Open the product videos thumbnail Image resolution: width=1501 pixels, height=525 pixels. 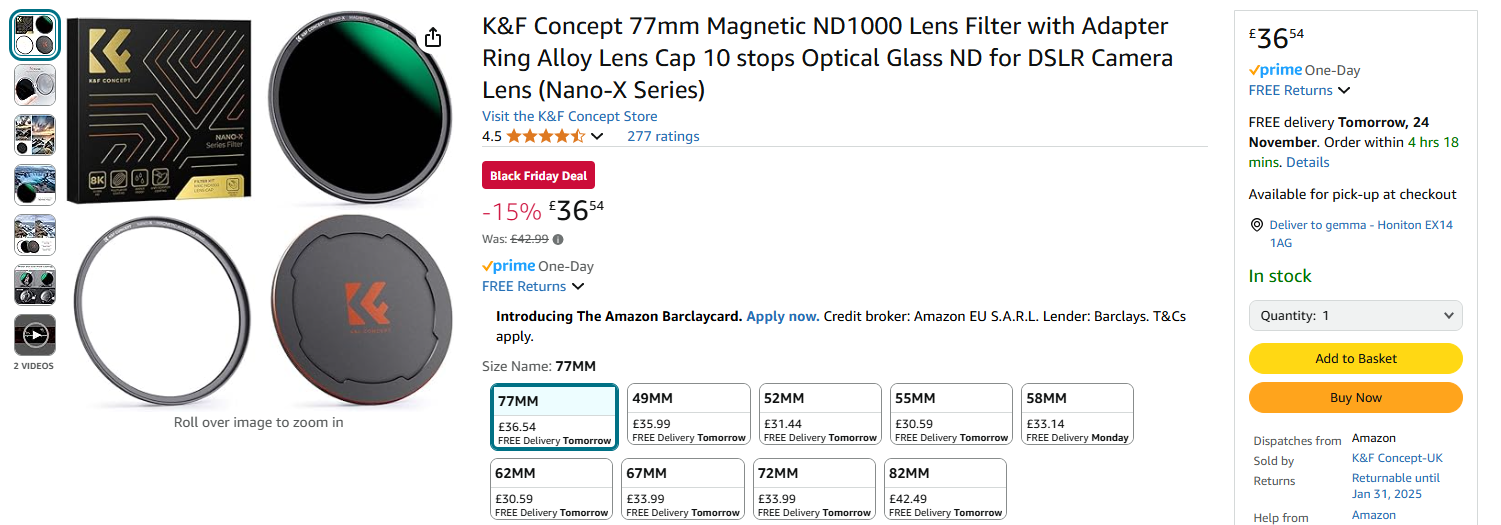[35, 336]
